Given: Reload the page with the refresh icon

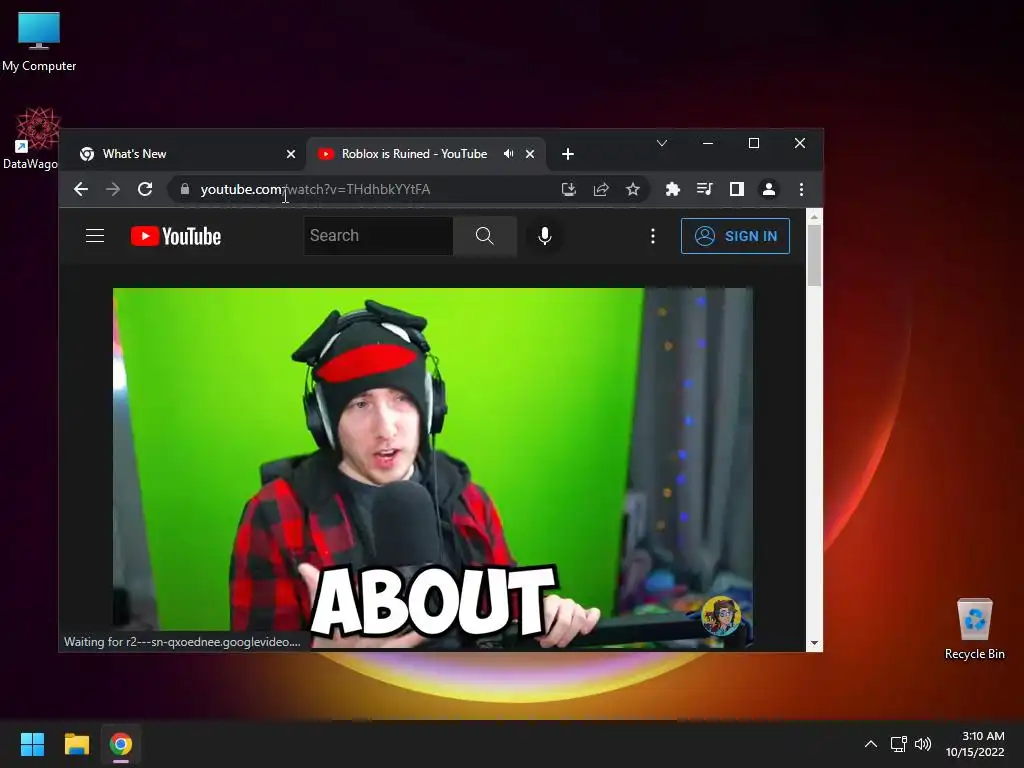Looking at the screenshot, I should pyautogui.click(x=145, y=189).
